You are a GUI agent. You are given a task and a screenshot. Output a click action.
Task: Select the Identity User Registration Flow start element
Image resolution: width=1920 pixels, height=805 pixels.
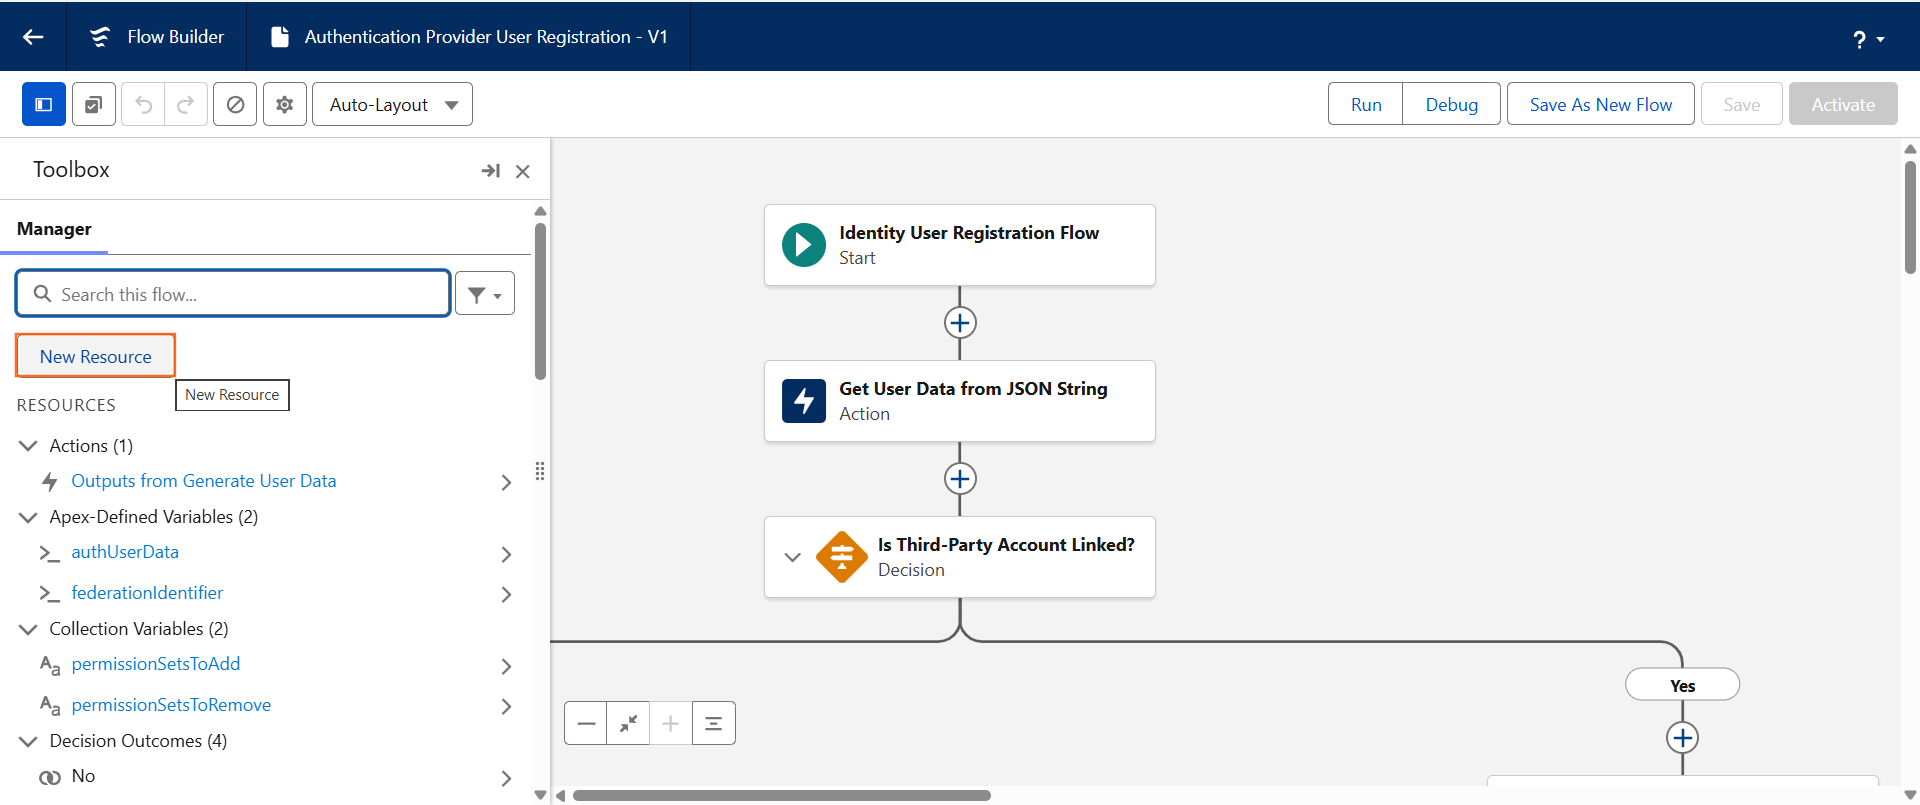(960, 245)
